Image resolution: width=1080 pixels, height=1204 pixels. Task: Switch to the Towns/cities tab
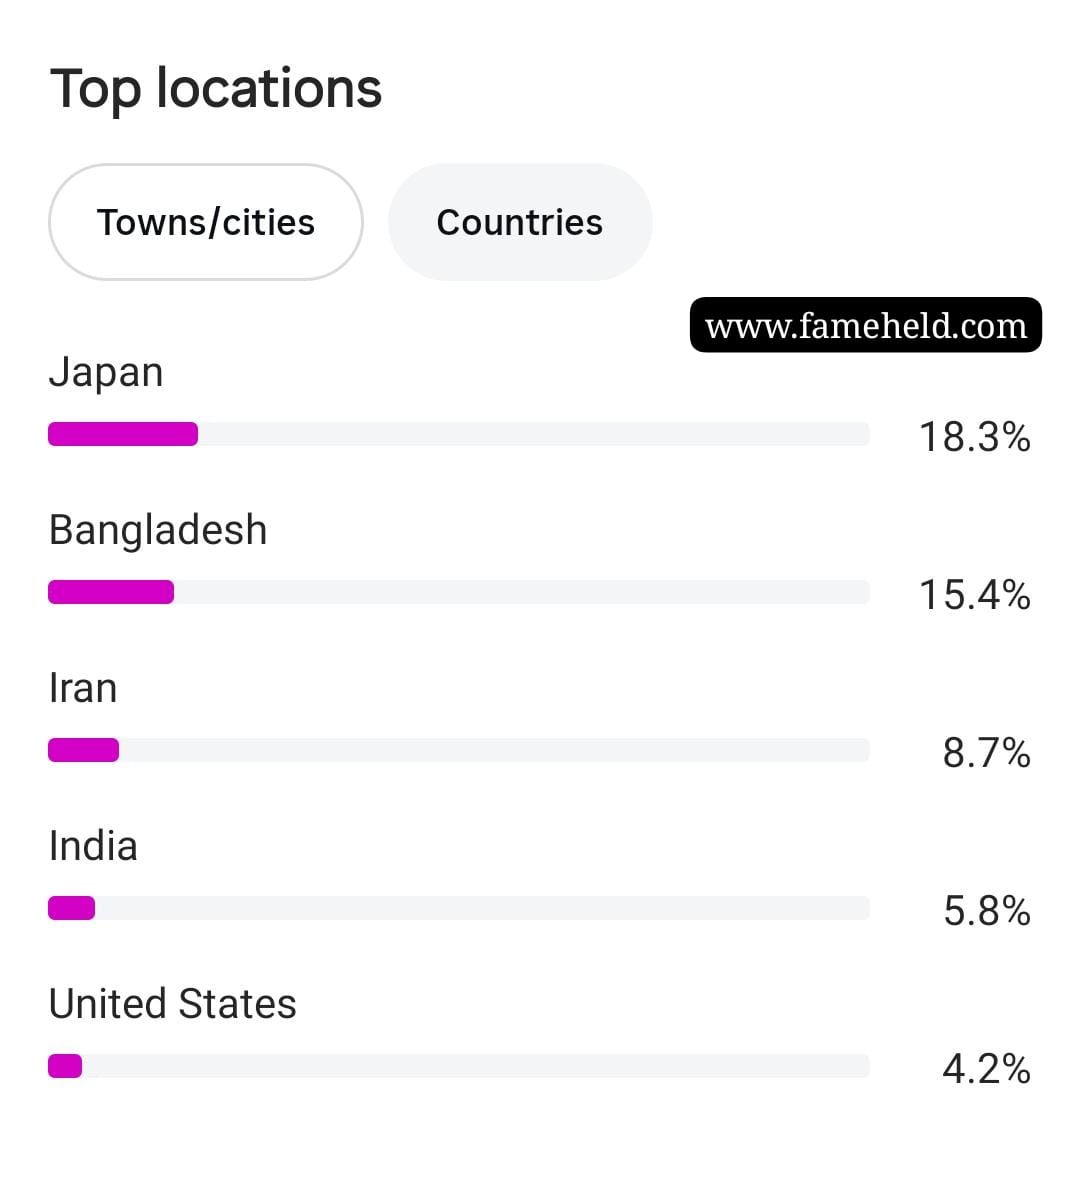[x=206, y=222]
